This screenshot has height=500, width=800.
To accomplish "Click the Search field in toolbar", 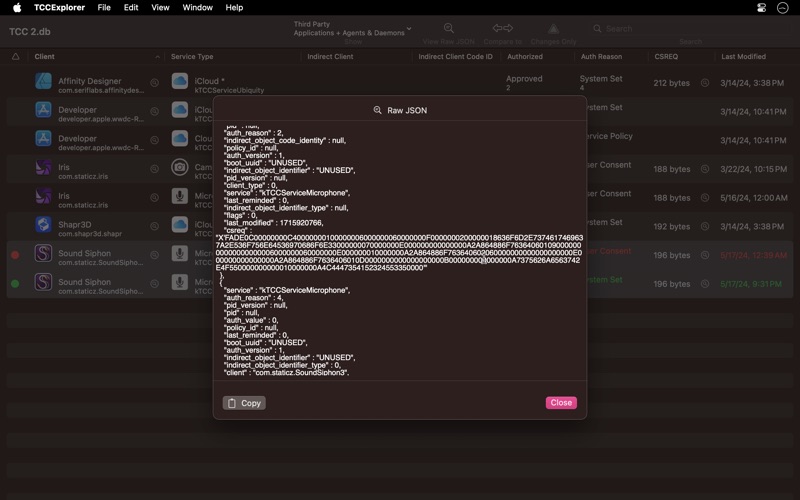I will coord(690,29).
